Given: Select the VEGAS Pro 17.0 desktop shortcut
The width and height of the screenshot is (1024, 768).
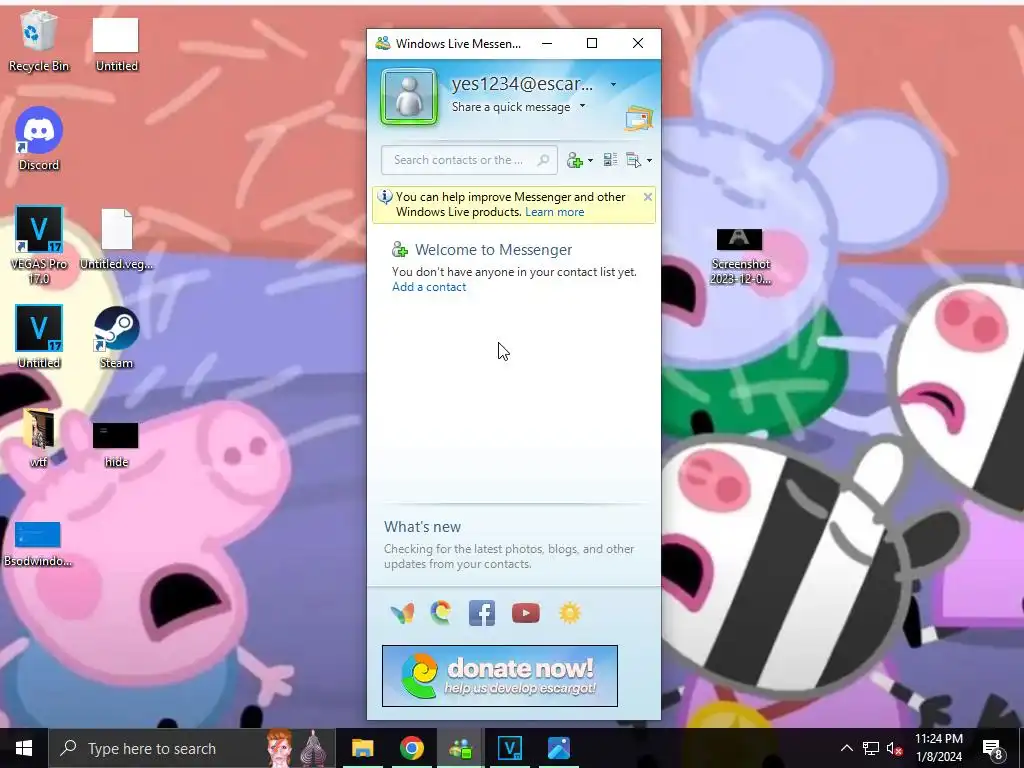Looking at the screenshot, I should [39, 246].
